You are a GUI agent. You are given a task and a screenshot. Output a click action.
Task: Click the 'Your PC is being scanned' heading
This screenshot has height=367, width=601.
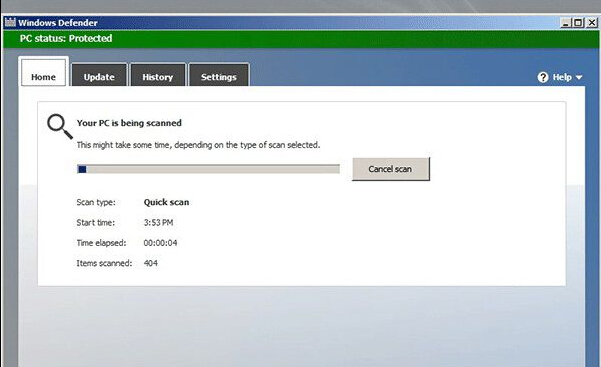[x=129, y=123]
